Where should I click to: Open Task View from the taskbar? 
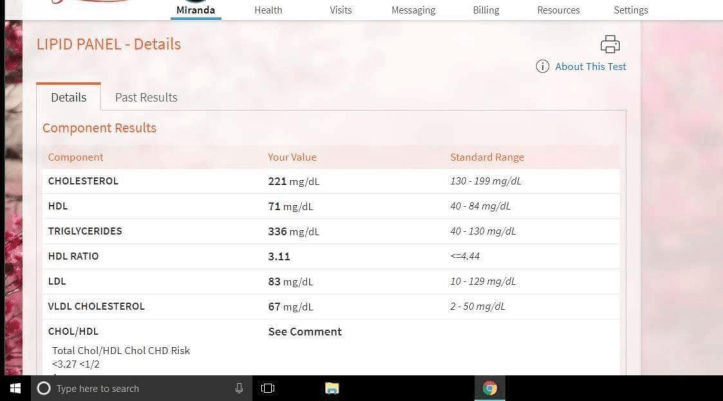coord(267,388)
